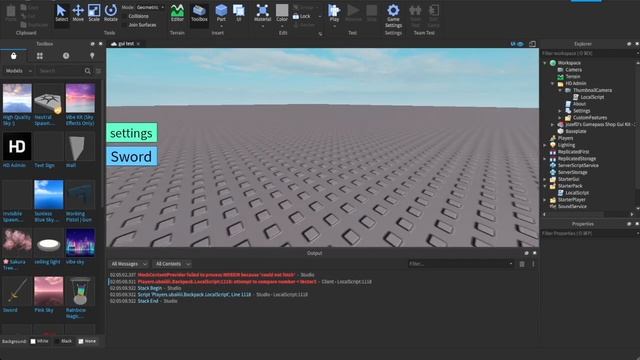Open the UI insert tool

(x=239, y=13)
